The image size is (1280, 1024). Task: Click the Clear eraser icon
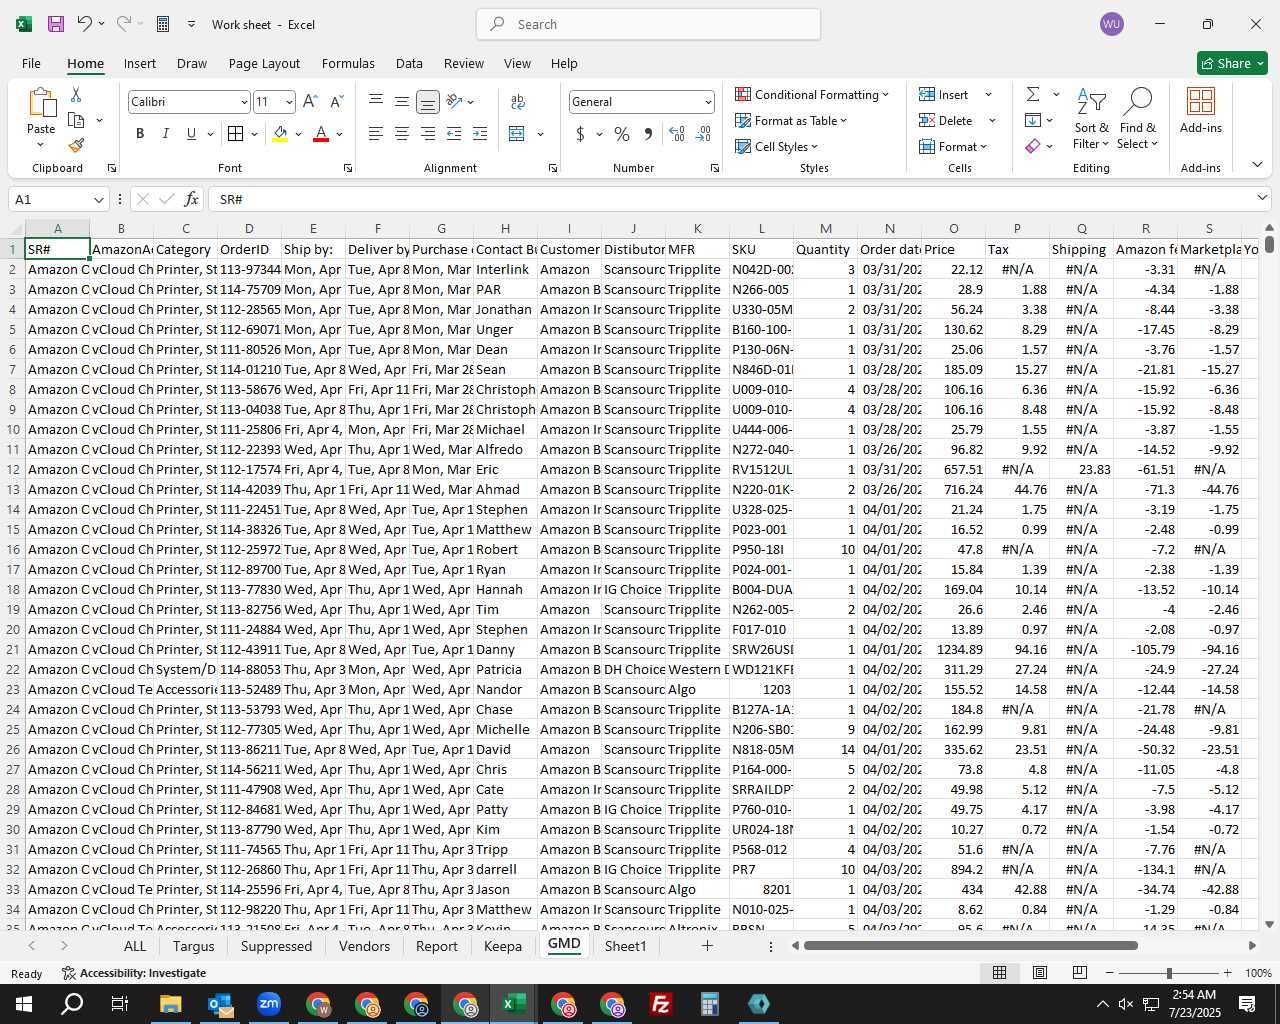[1033, 146]
